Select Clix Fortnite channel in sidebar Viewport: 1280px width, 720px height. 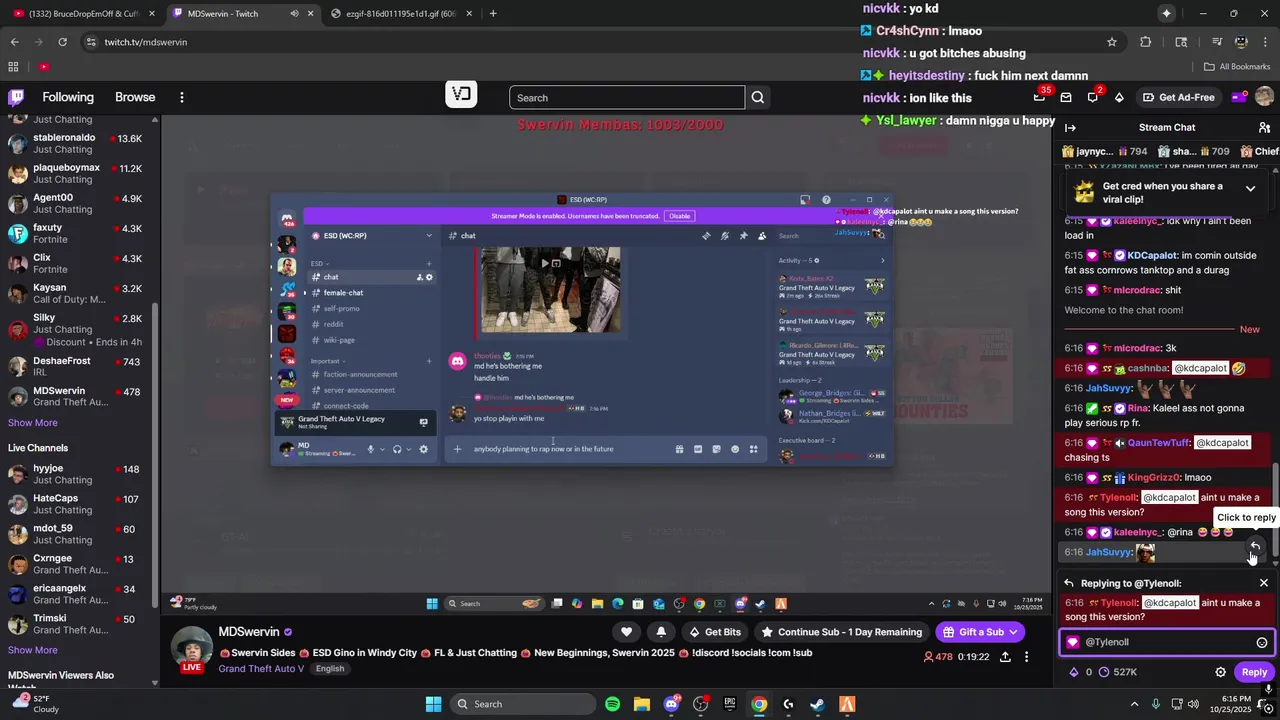coord(75,263)
